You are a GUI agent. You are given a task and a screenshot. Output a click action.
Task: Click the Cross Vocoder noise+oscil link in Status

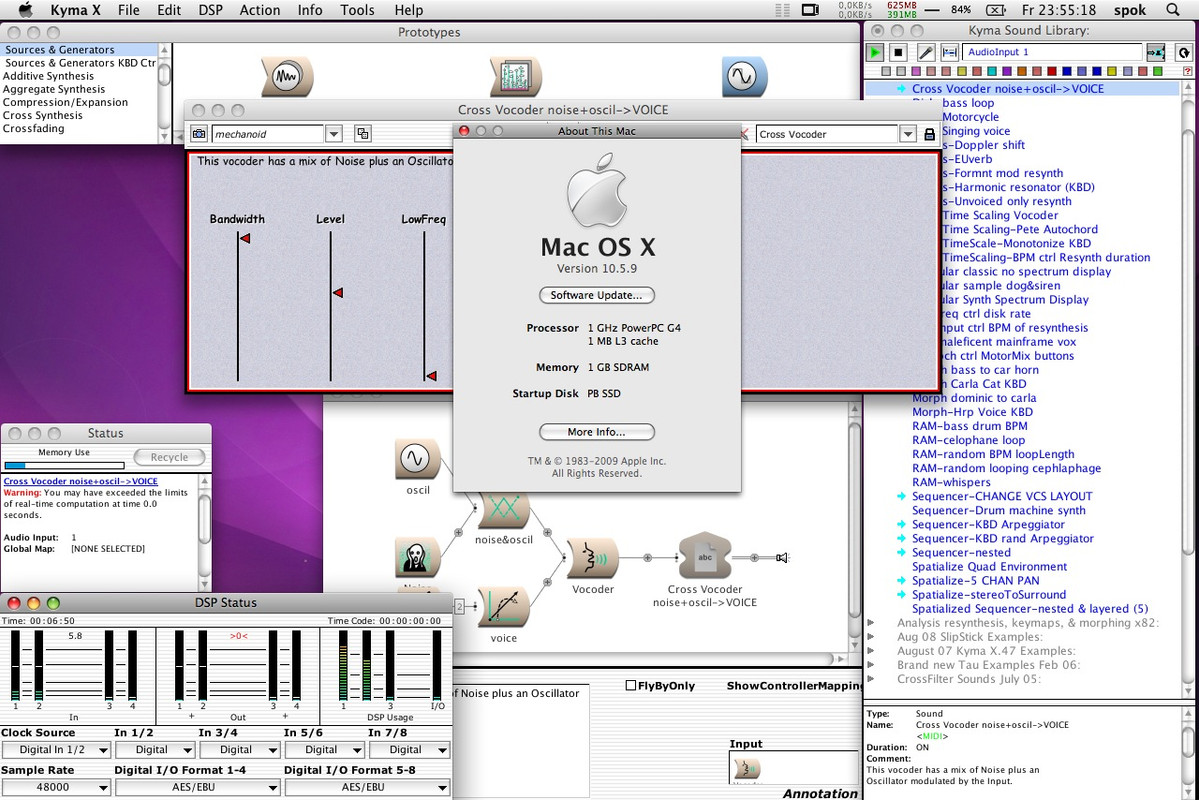(80, 481)
